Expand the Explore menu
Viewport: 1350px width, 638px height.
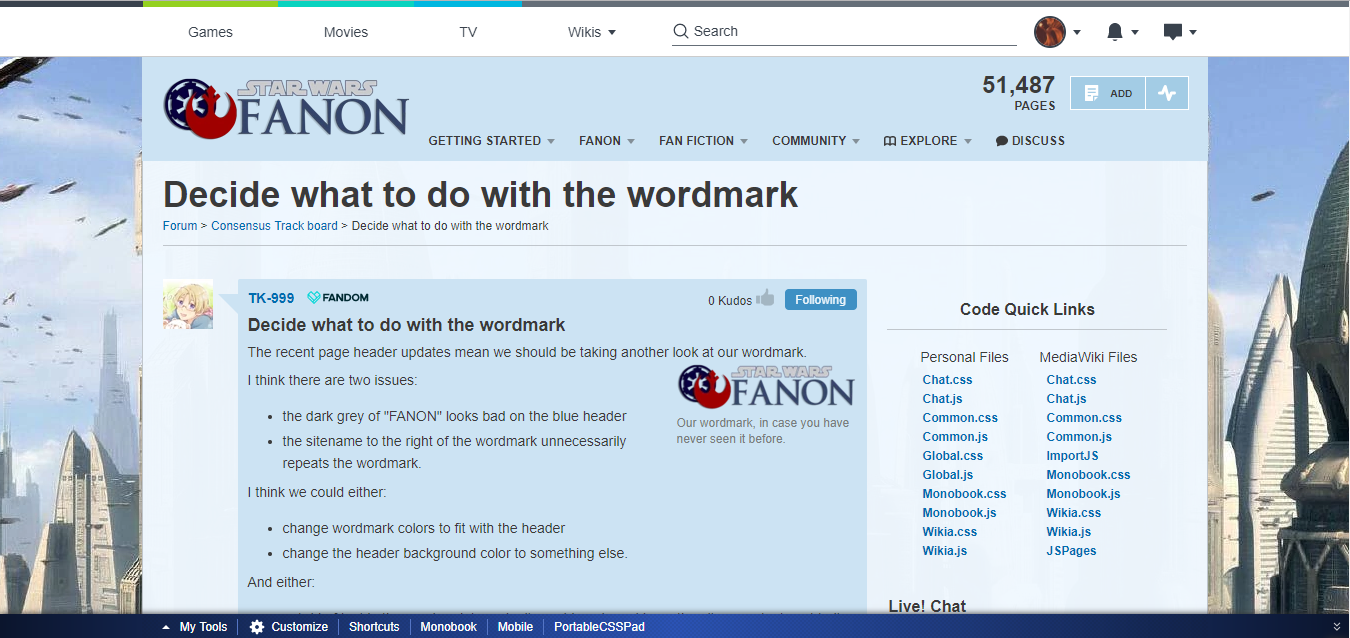tap(928, 141)
